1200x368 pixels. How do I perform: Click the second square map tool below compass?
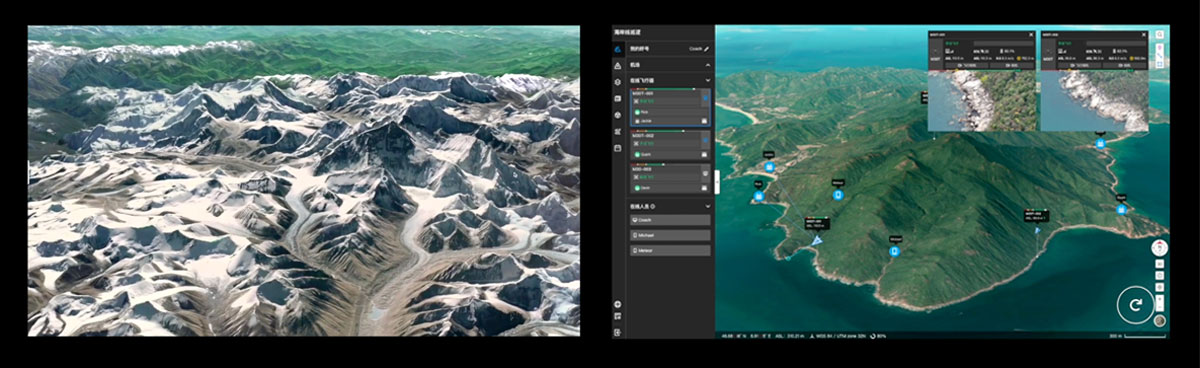click(x=1159, y=274)
